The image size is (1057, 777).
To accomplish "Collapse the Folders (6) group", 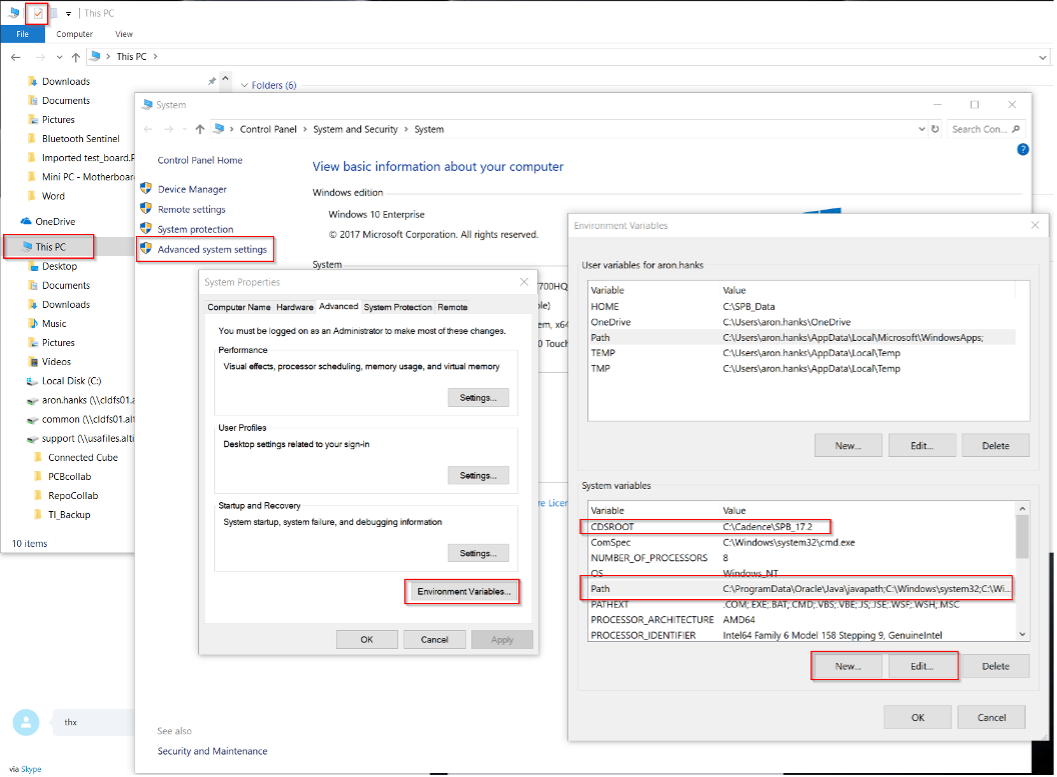I will click(244, 86).
